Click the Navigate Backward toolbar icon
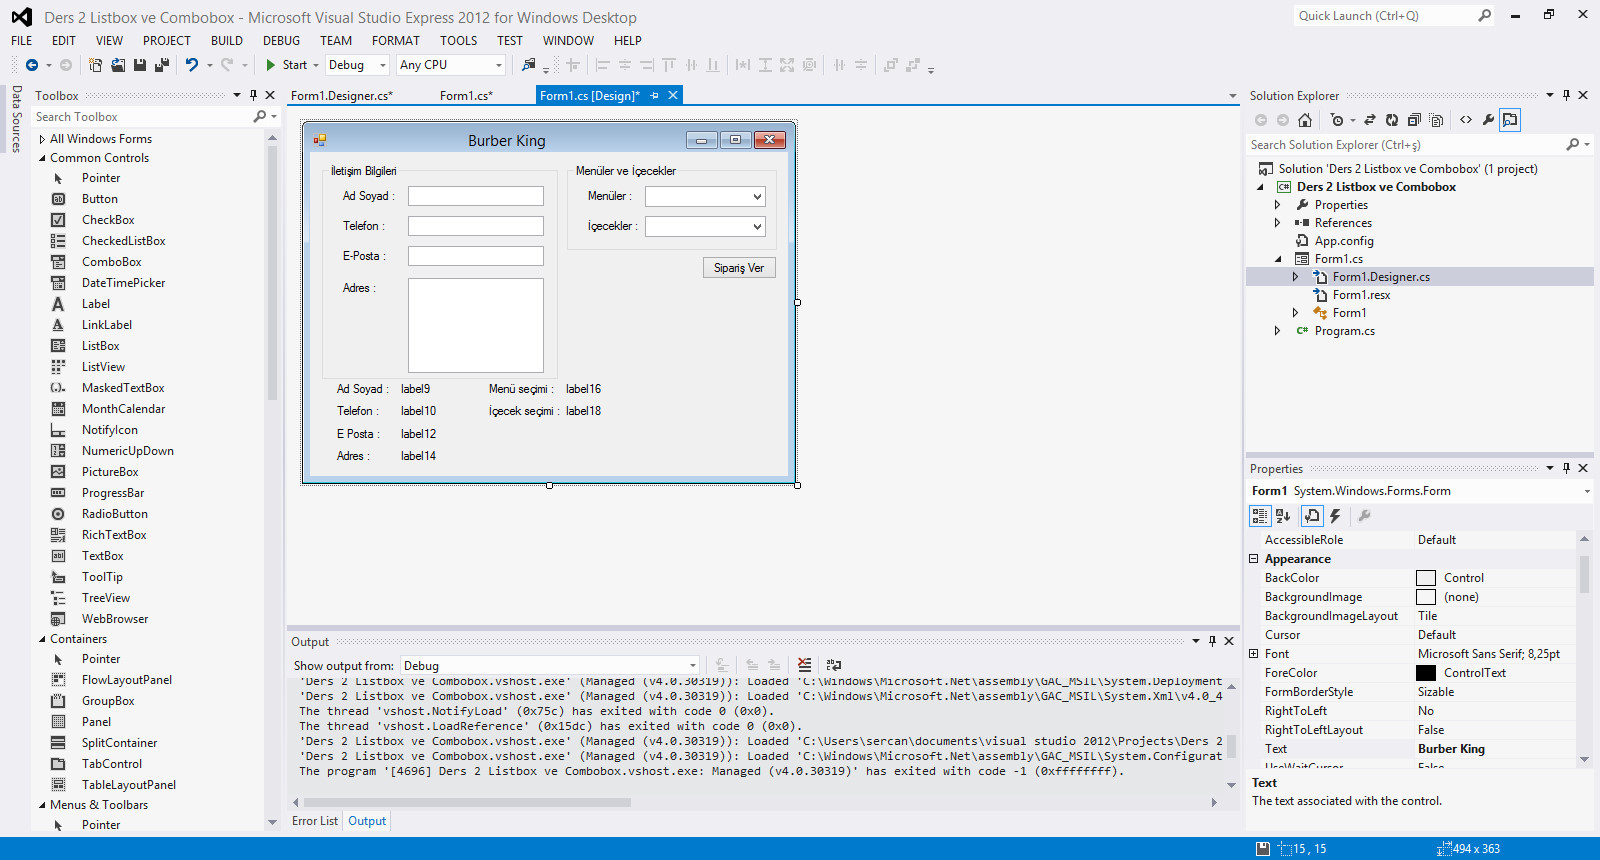This screenshot has height=860, width=1600. point(32,65)
